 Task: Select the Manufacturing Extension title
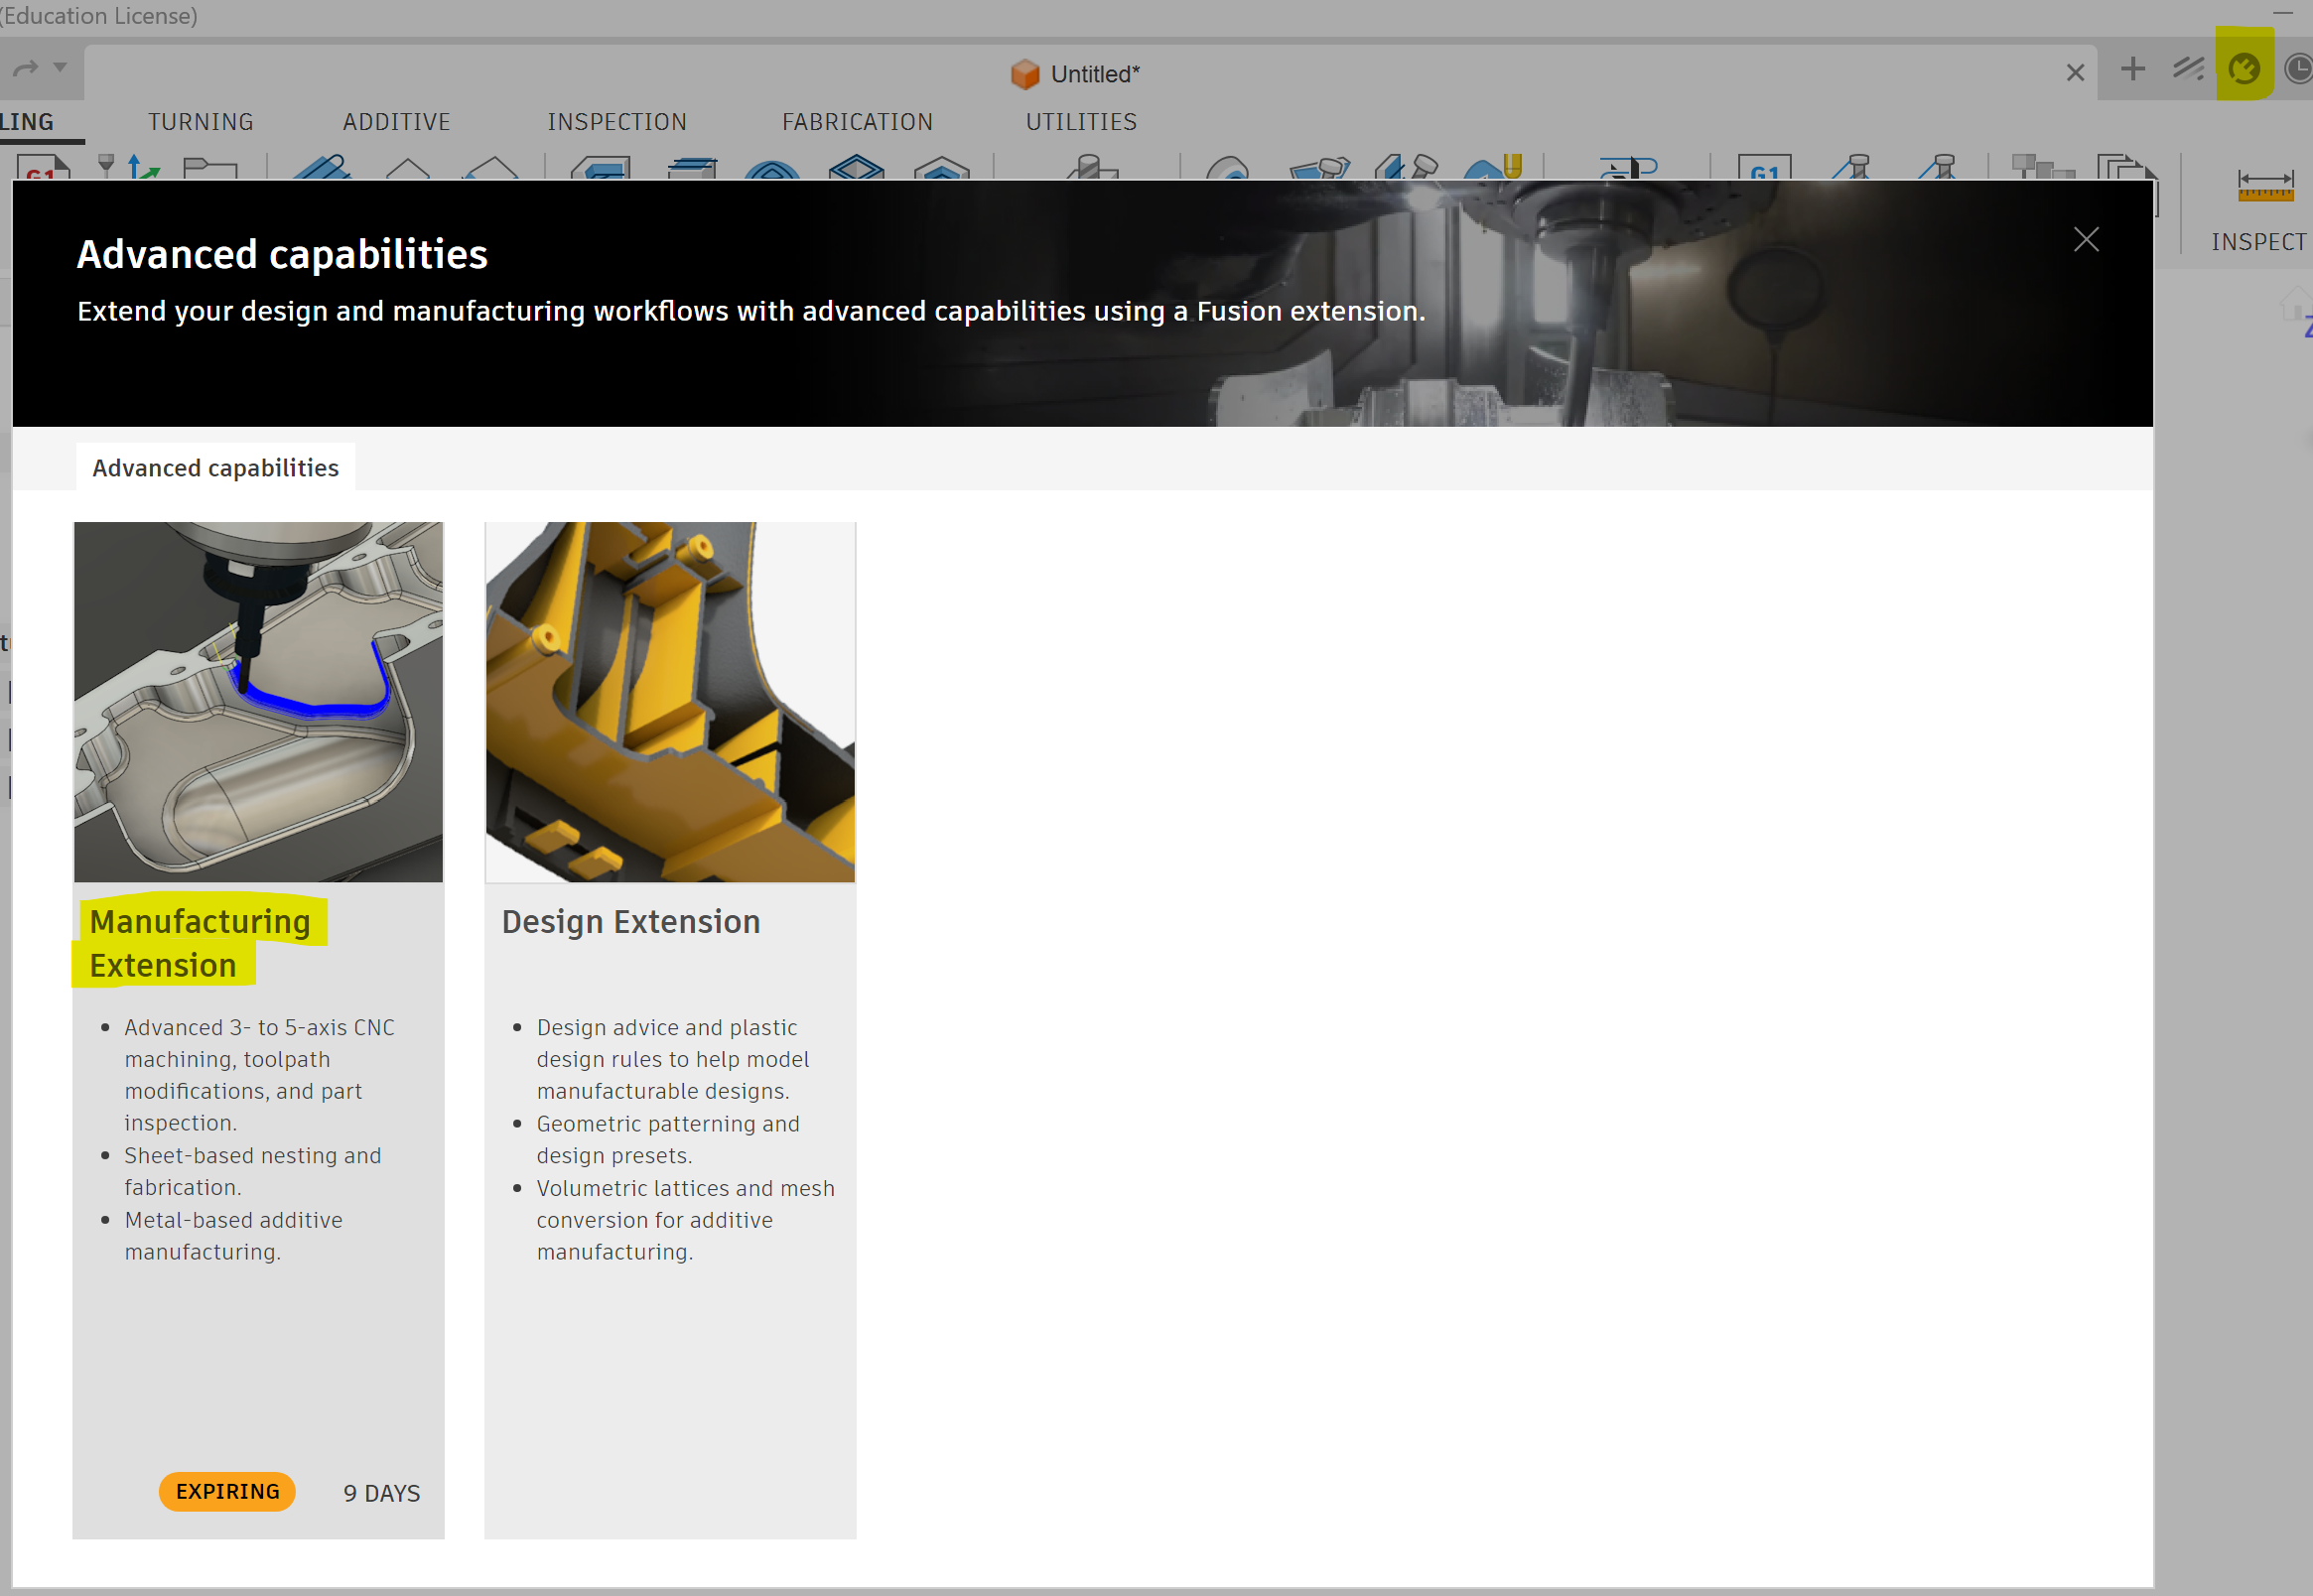point(199,942)
